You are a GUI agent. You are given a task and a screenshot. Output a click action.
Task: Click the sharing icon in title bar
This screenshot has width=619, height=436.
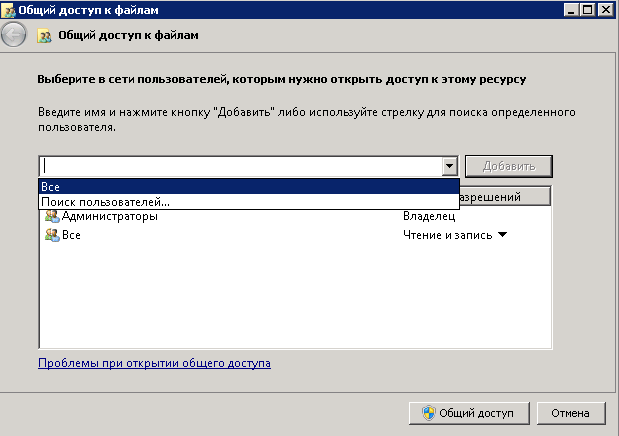coord(8,10)
